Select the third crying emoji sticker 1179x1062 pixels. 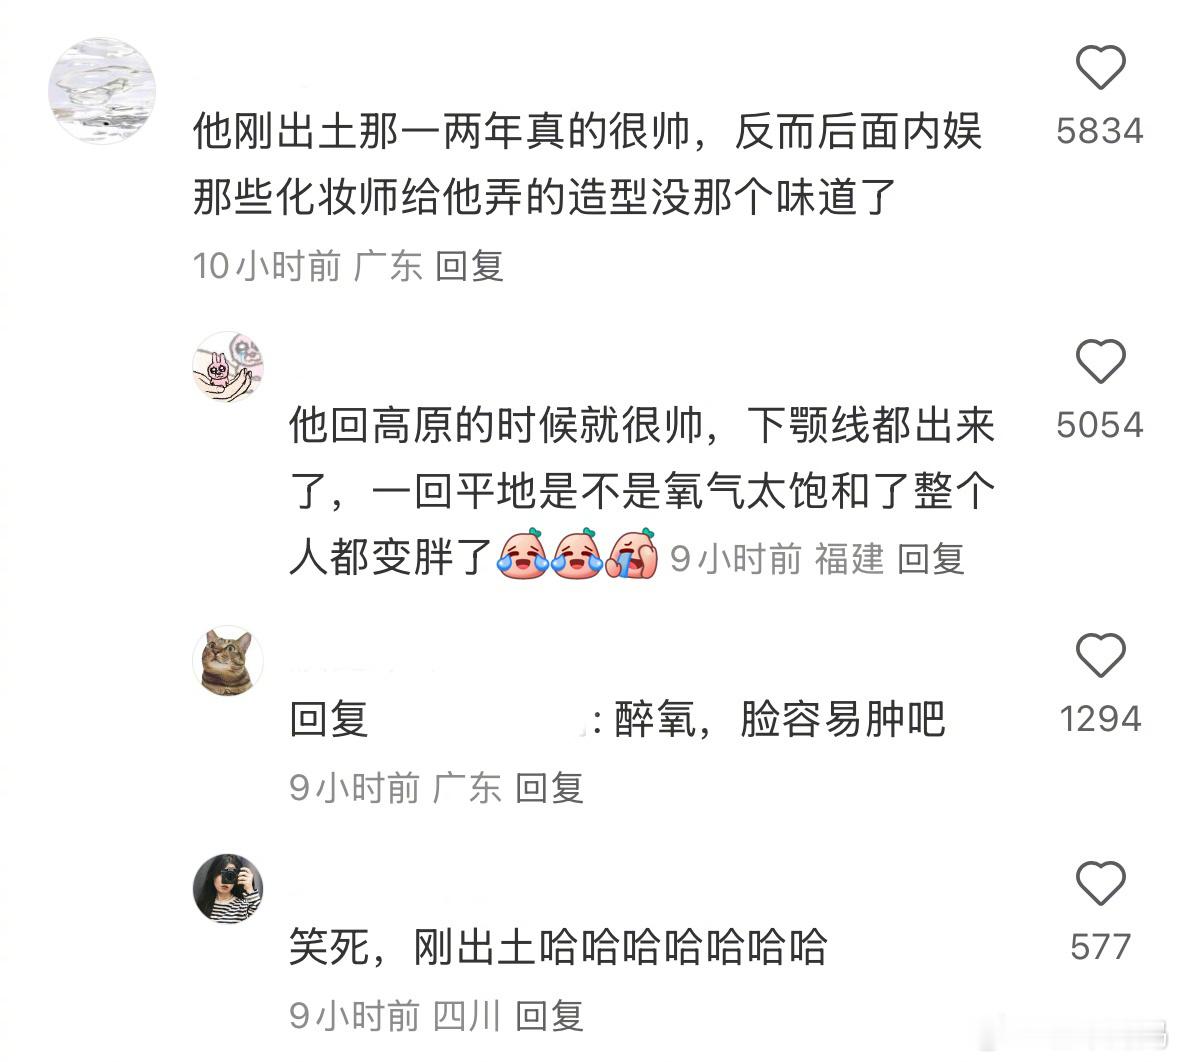pyautogui.click(x=632, y=554)
